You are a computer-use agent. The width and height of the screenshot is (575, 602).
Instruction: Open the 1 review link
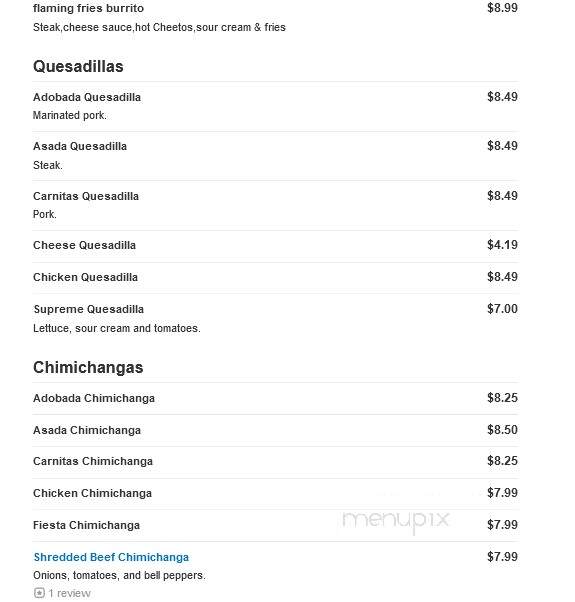(69, 593)
